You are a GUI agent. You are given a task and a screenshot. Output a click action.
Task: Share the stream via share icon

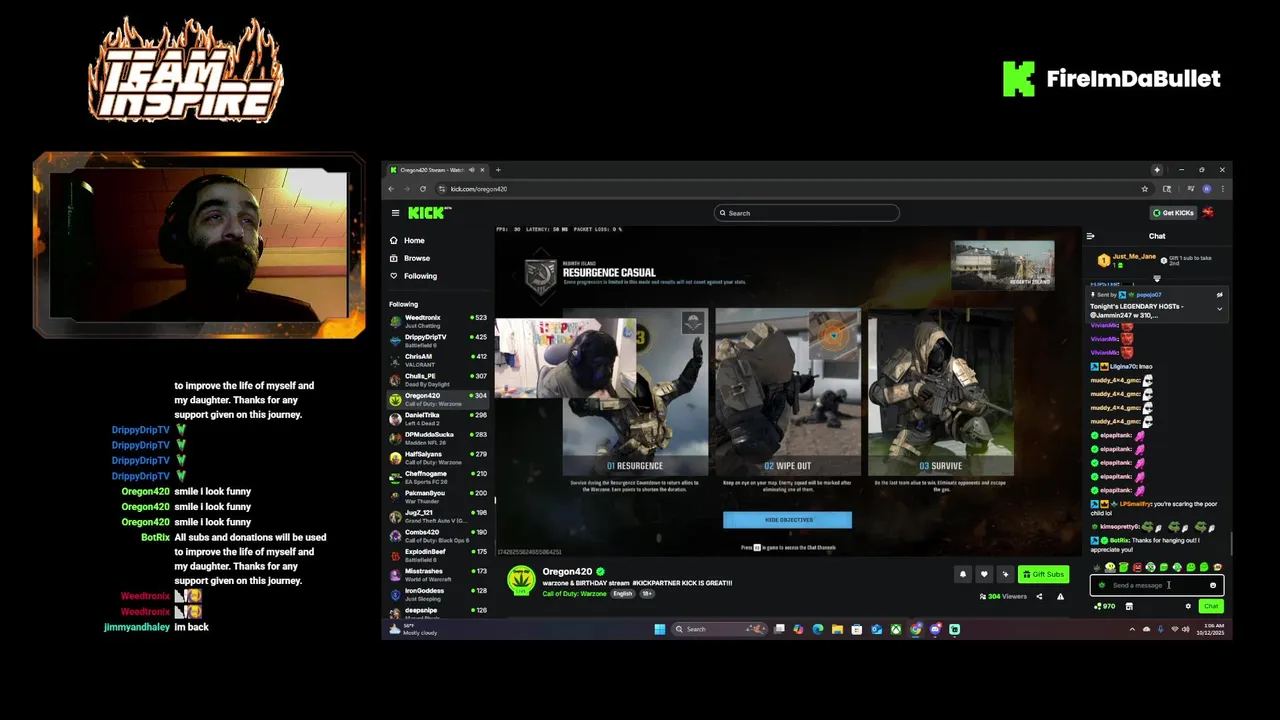pos(1039,597)
